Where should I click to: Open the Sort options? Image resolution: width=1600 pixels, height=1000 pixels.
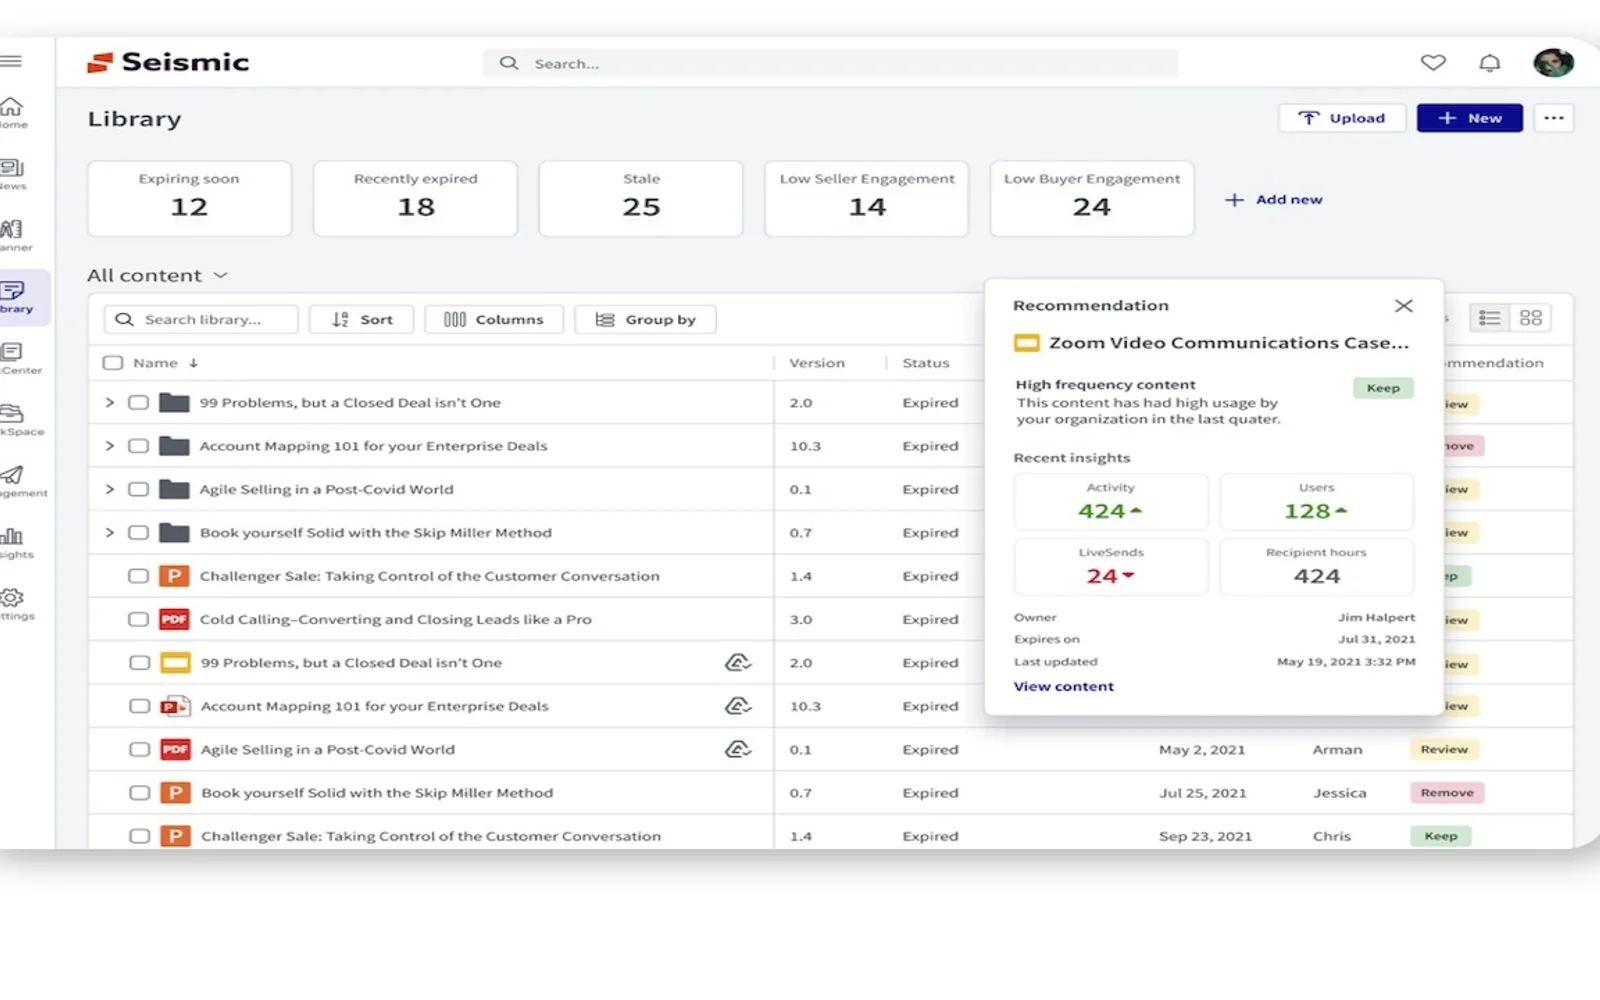click(361, 319)
